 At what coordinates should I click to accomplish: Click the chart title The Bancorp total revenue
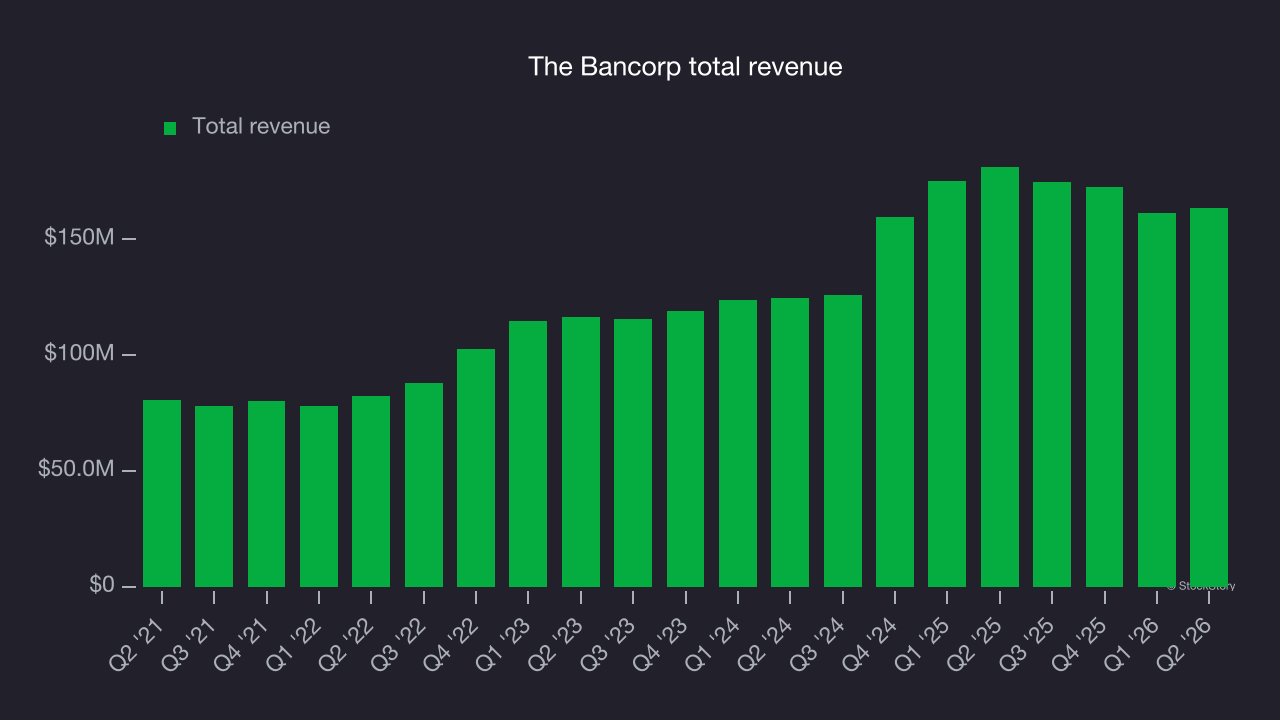pos(685,67)
